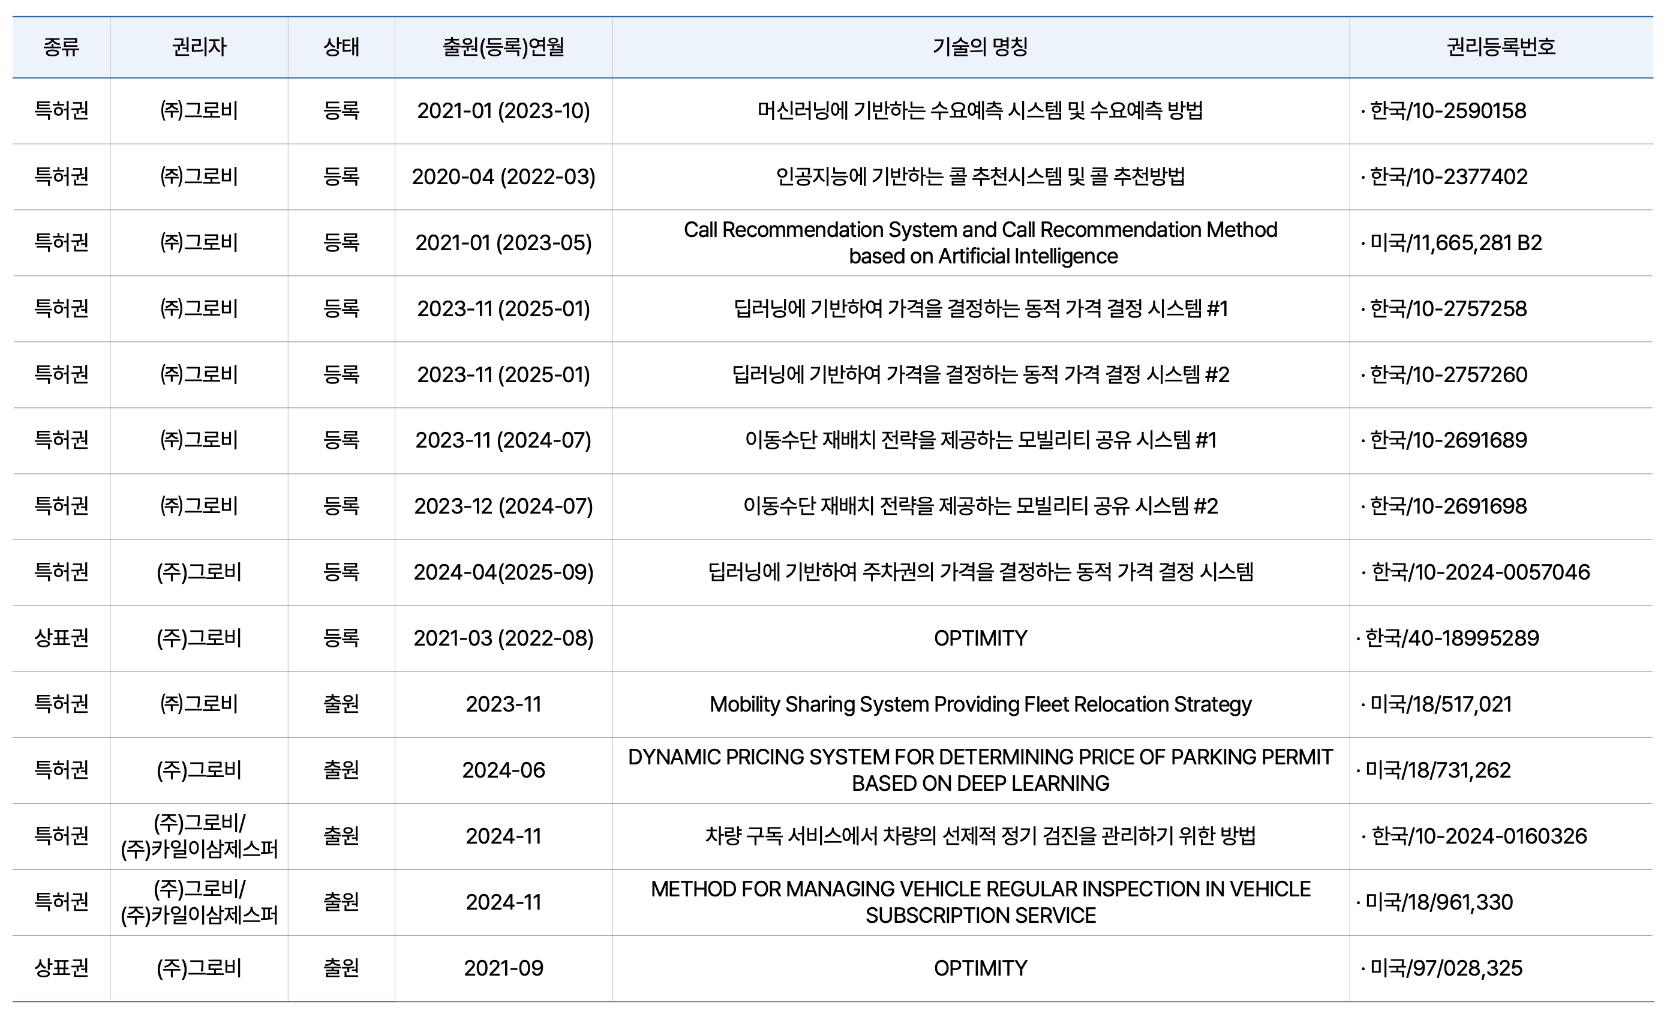Click the 권리자 column header
This screenshot has width=1672, height=1018.
coord(199,47)
